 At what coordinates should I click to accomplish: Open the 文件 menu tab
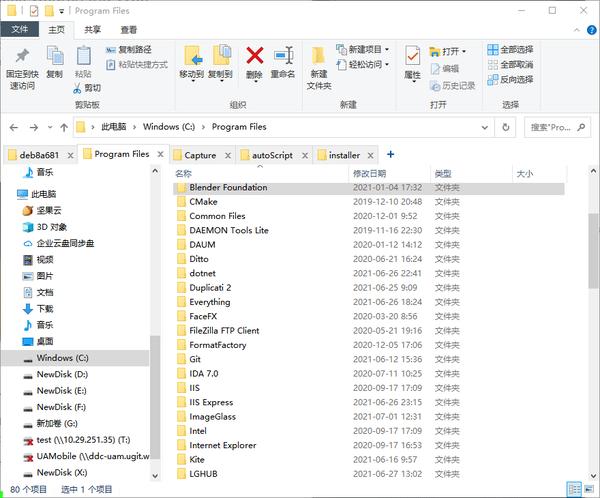20,29
